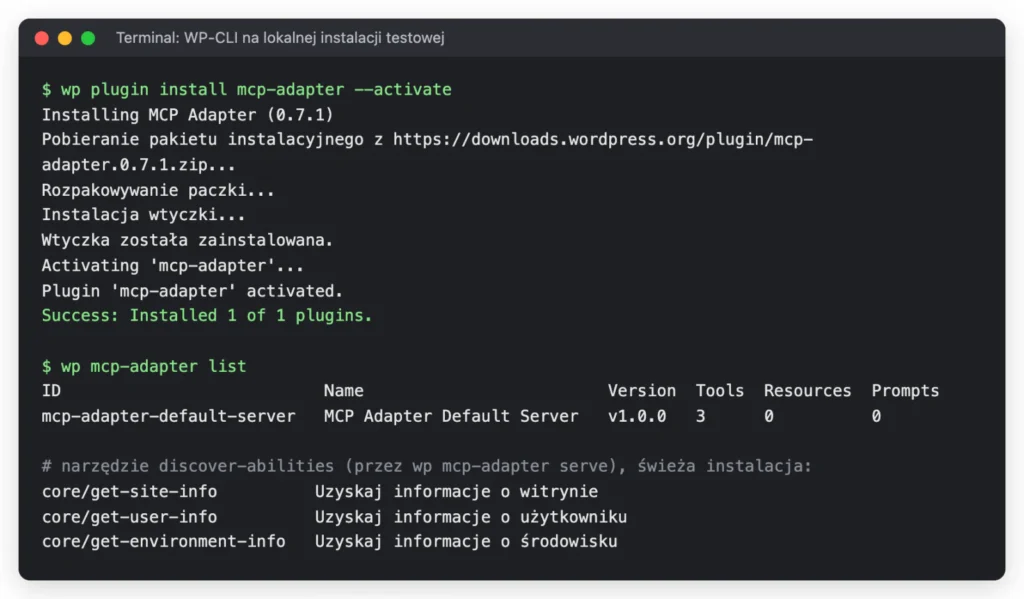This screenshot has width=1024, height=599.
Task: Click the red close window button
Action: click(x=42, y=39)
